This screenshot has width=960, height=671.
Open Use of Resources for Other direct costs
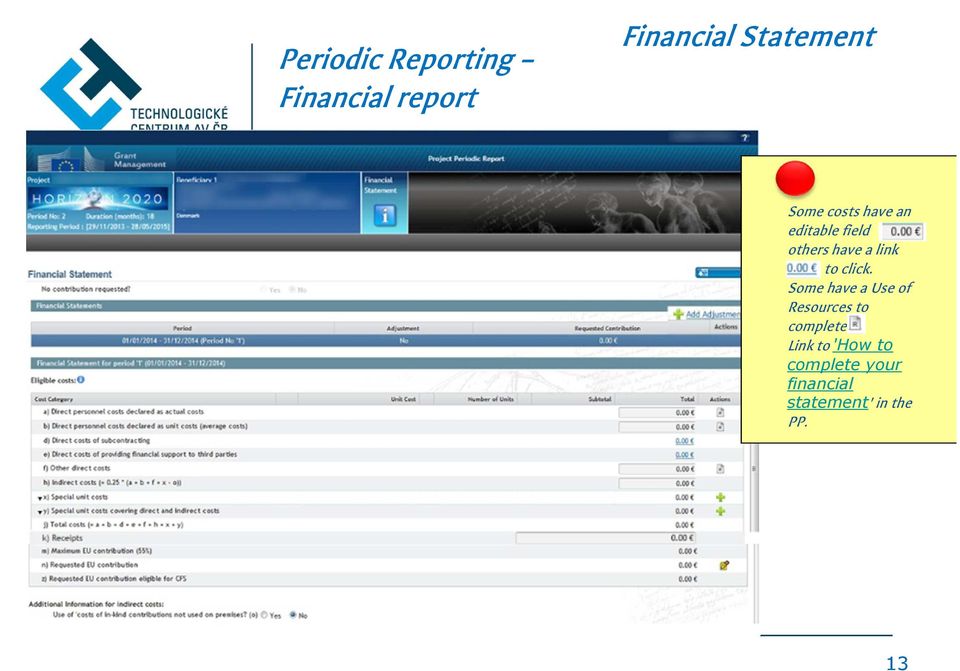(720, 468)
